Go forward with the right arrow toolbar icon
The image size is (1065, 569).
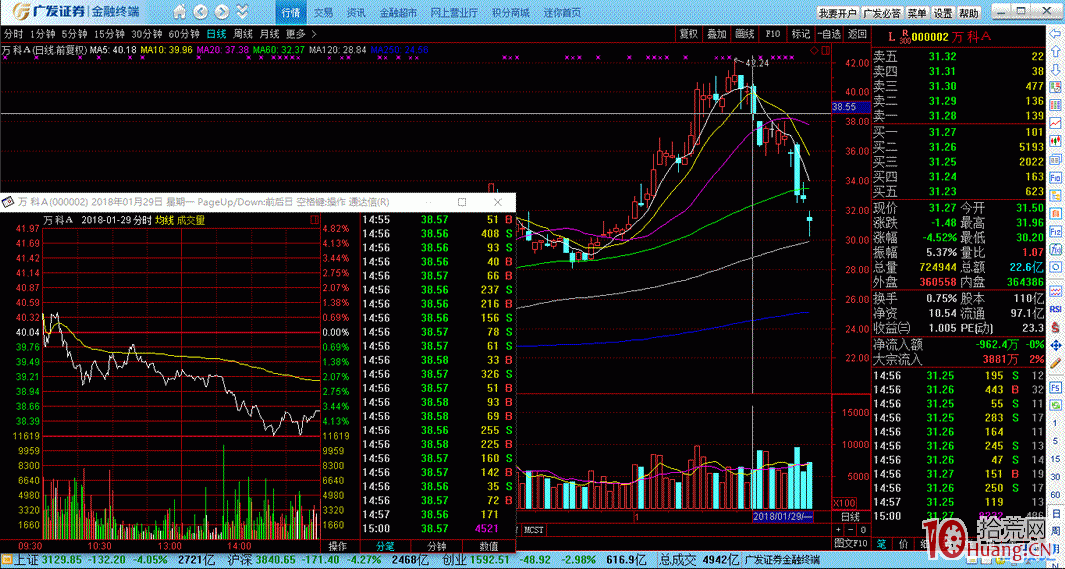(221, 12)
